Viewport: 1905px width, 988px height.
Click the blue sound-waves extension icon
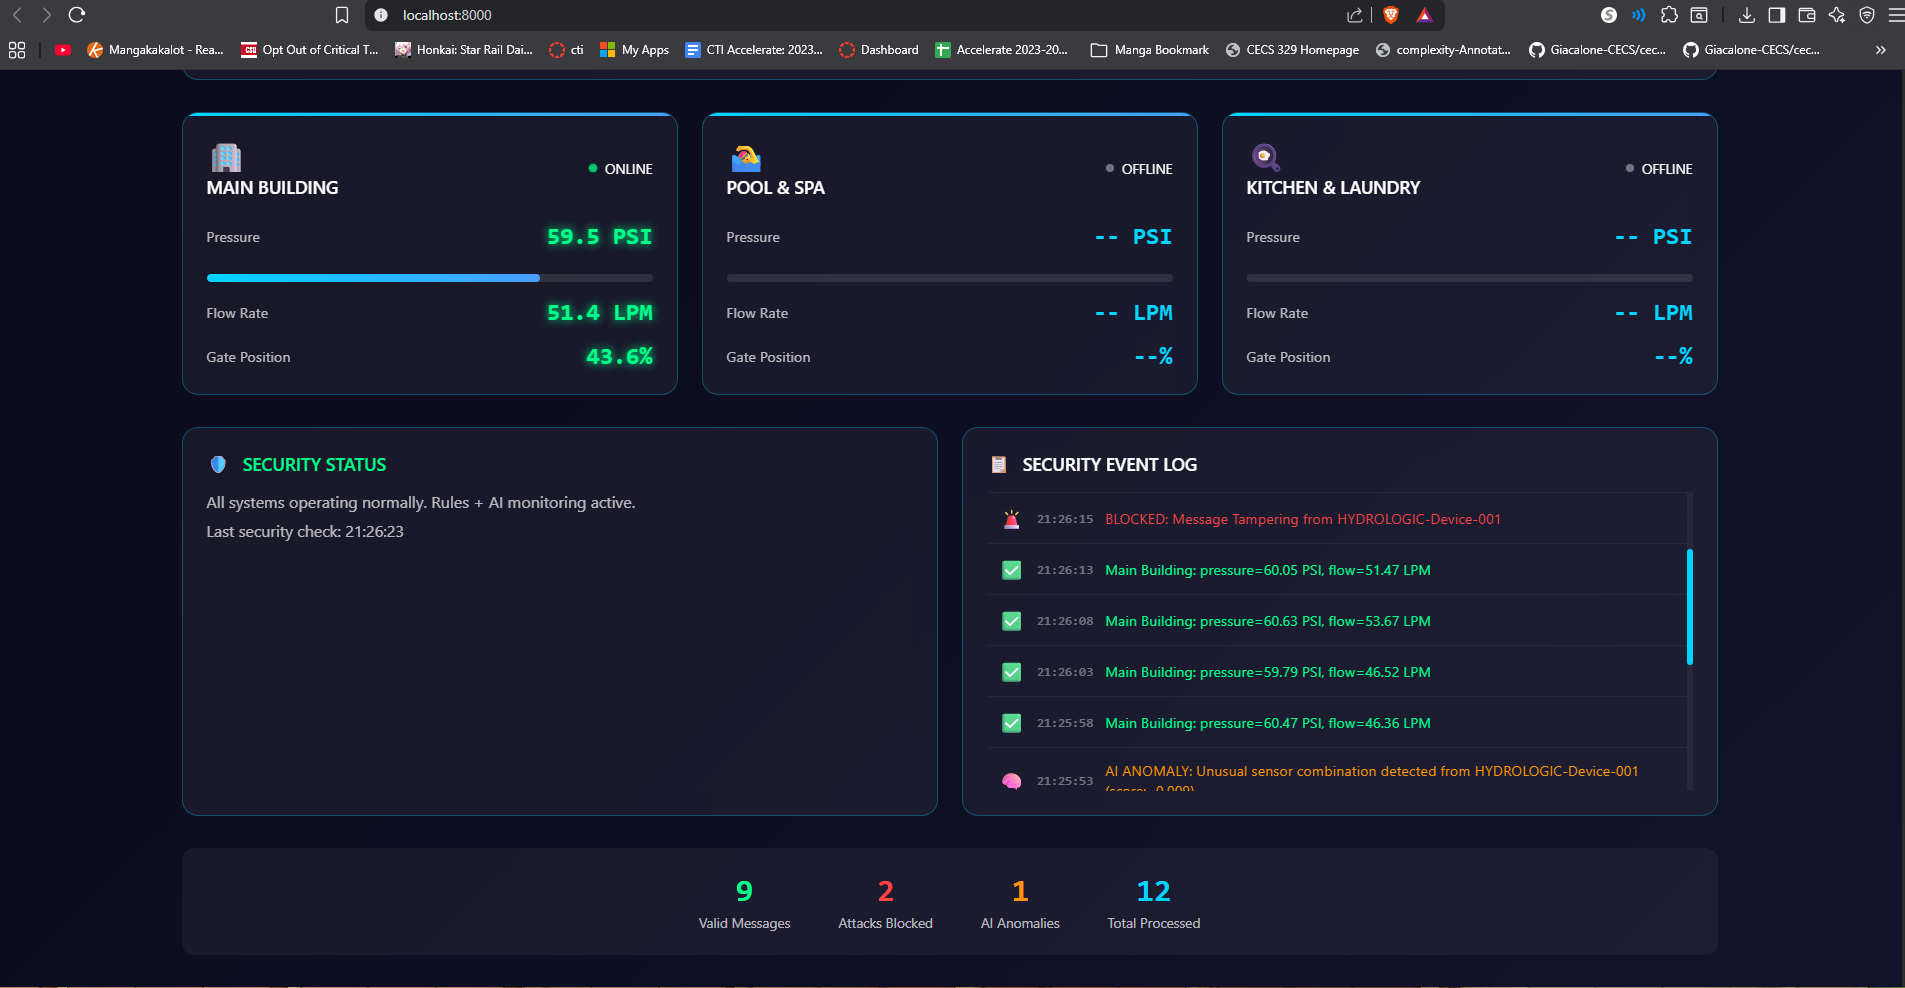[1639, 15]
